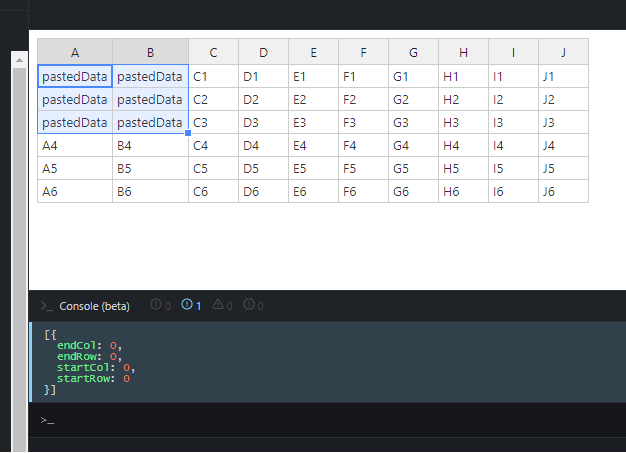Select column header F
The height and width of the screenshot is (453, 626).
click(363, 52)
